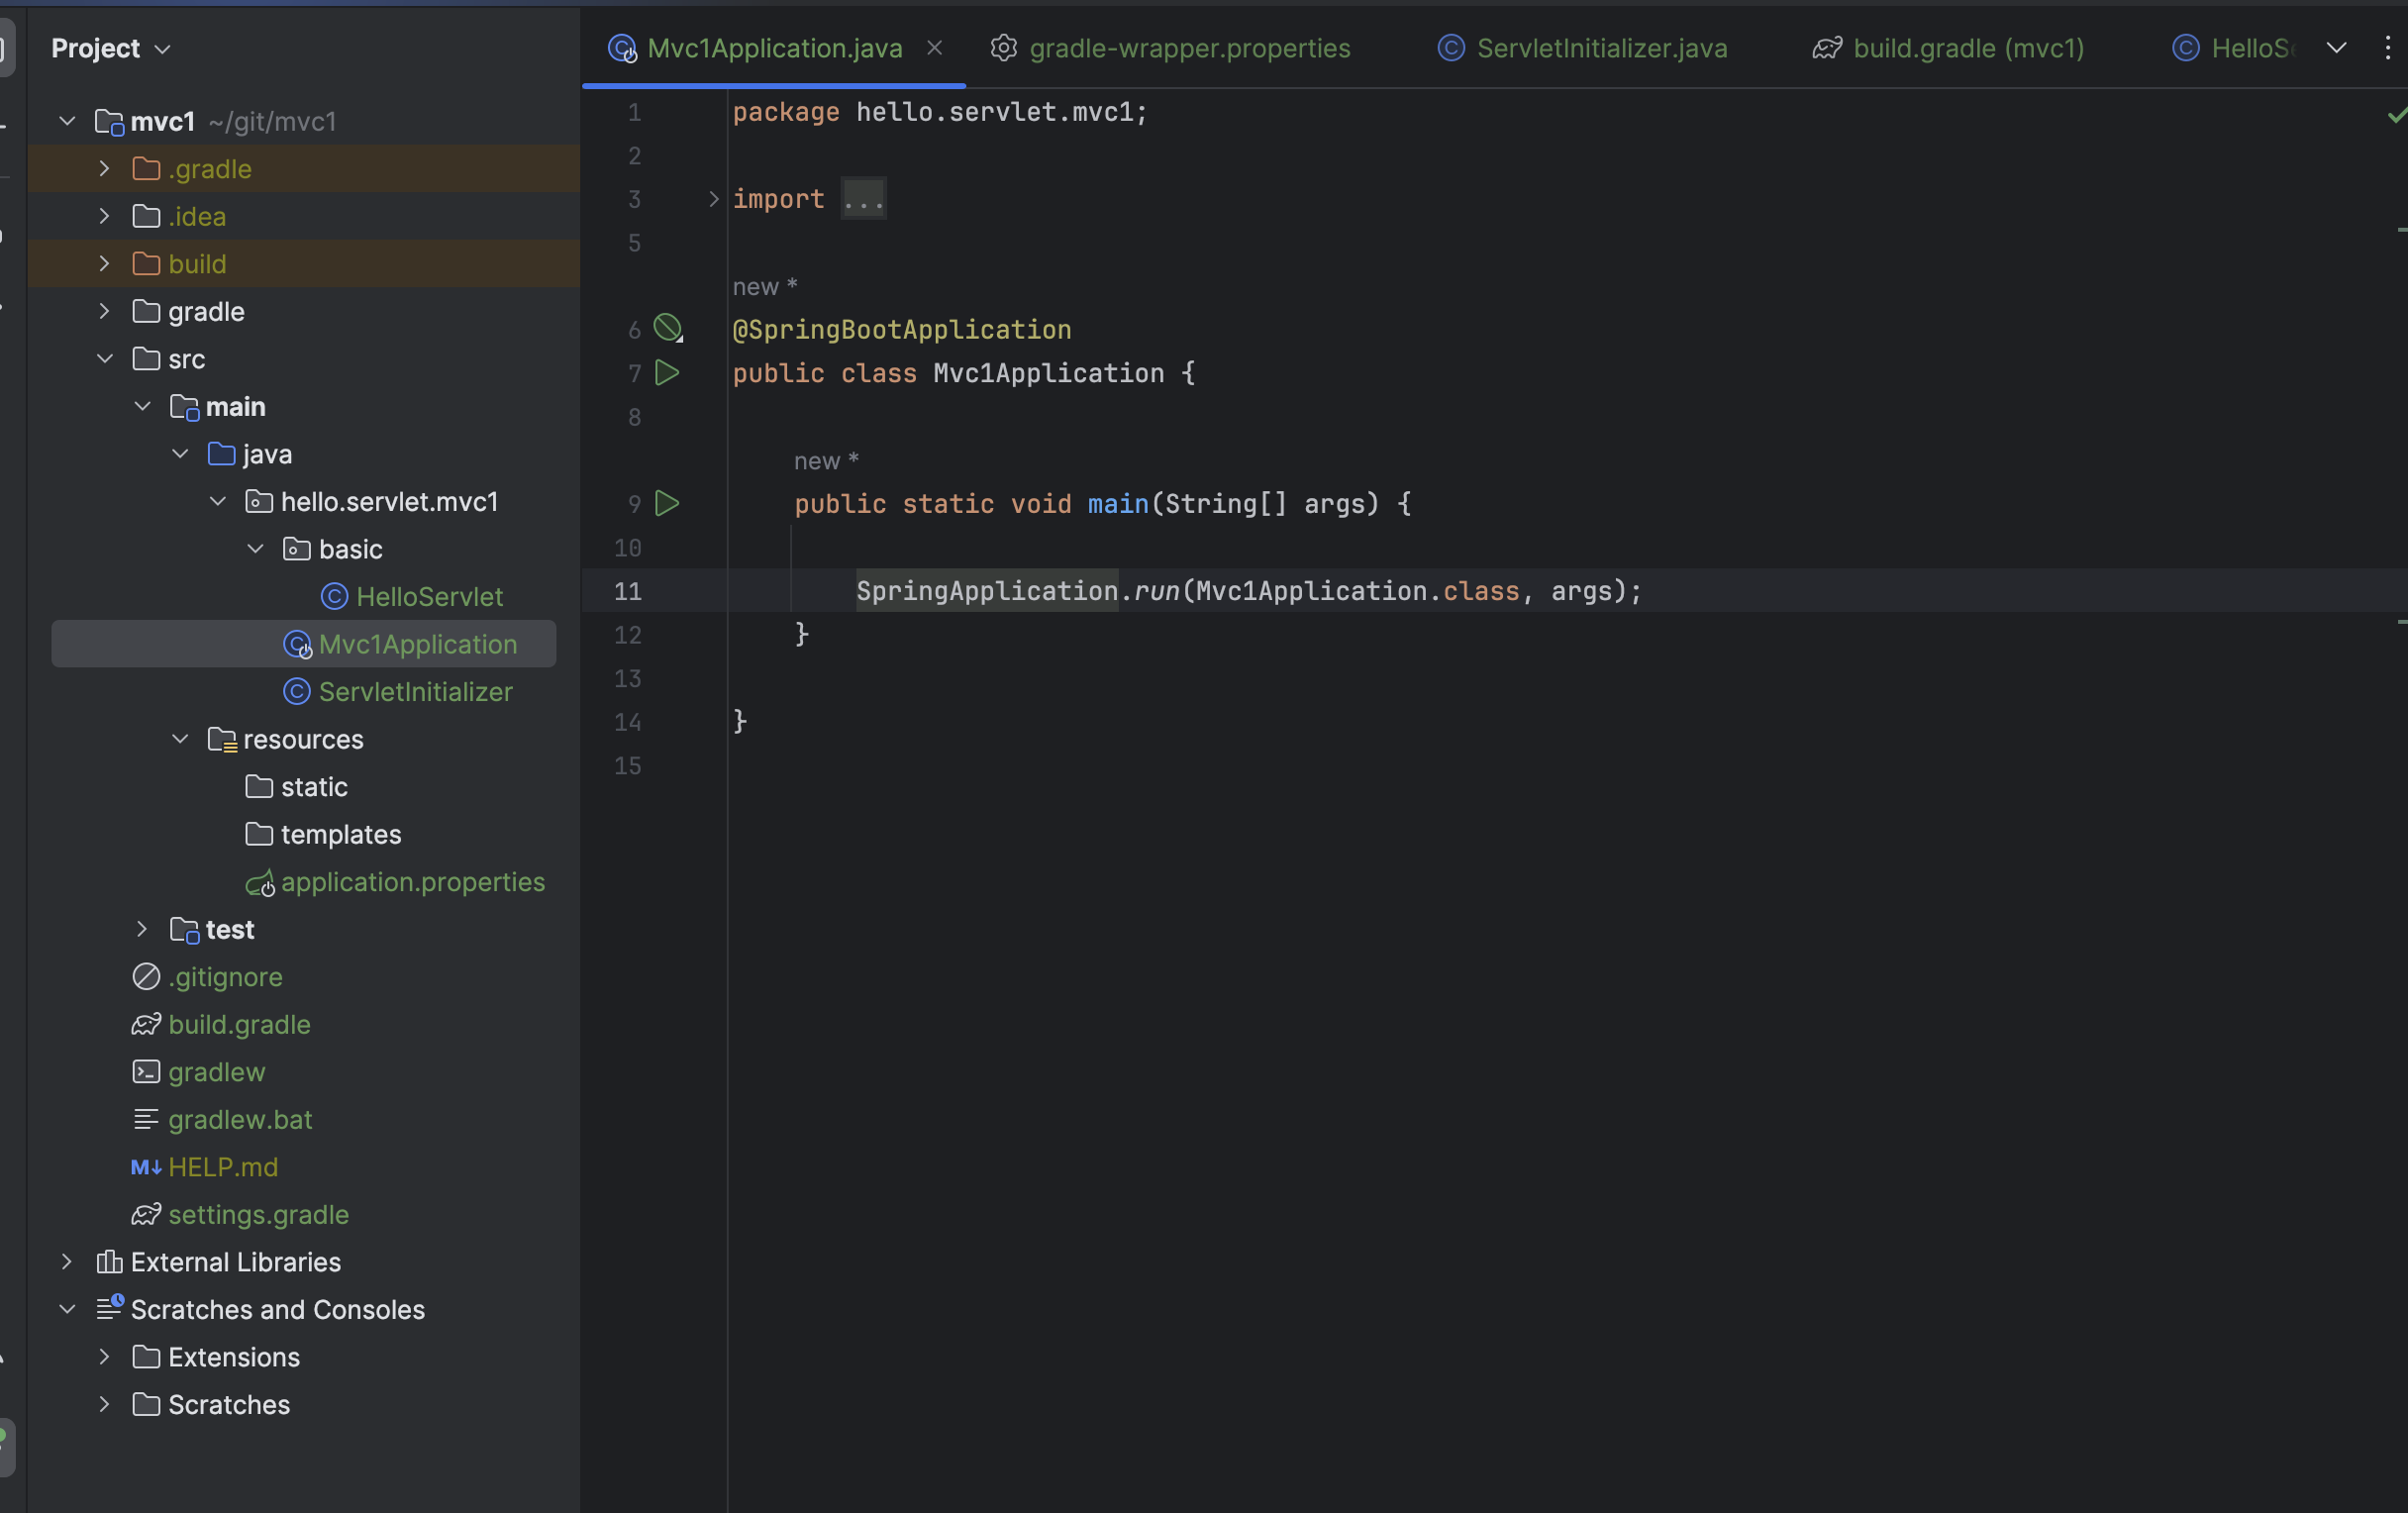Click the External Libraries icon
This screenshot has width=2408, height=1513.
(109, 1262)
